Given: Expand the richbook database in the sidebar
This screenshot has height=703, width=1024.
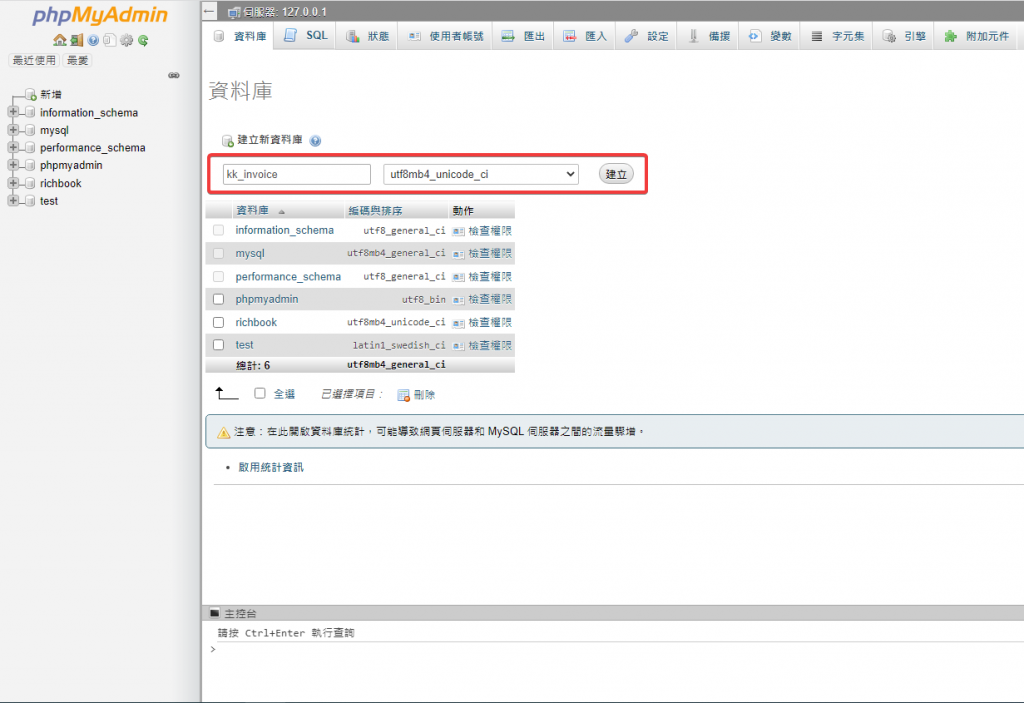Looking at the screenshot, I should click(13, 183).
